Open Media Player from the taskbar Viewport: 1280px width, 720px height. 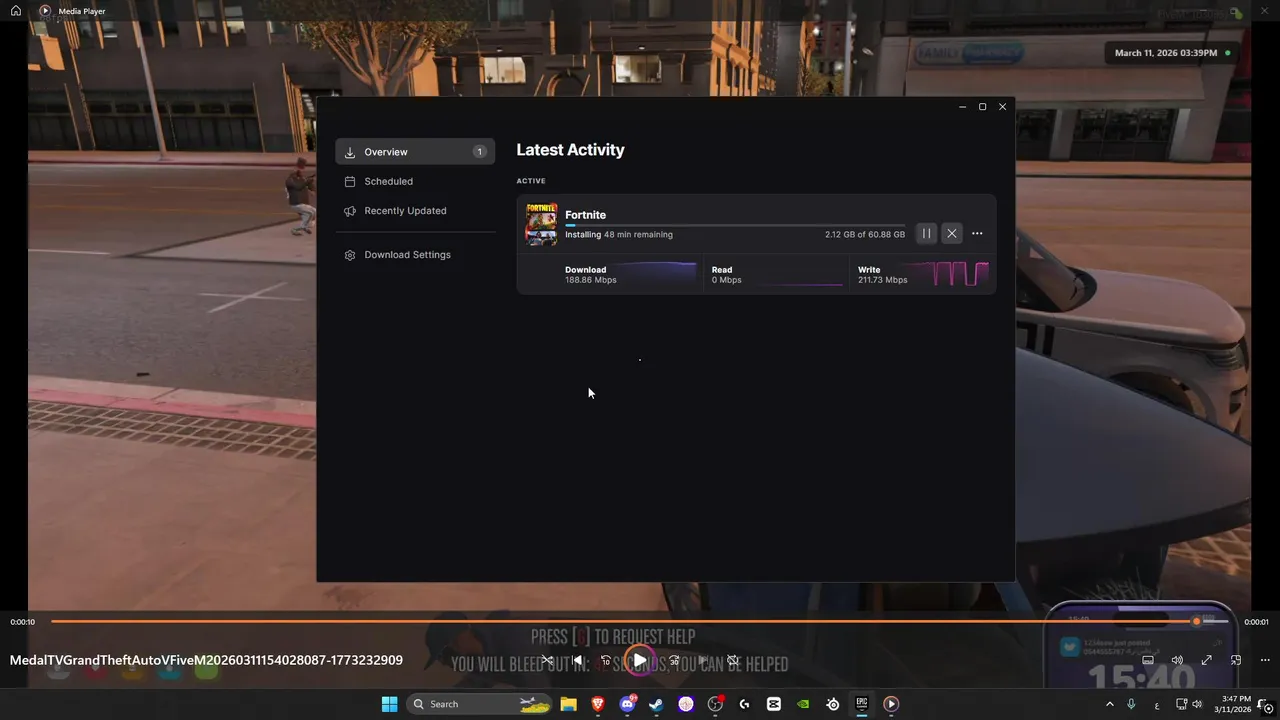[891, 704]
